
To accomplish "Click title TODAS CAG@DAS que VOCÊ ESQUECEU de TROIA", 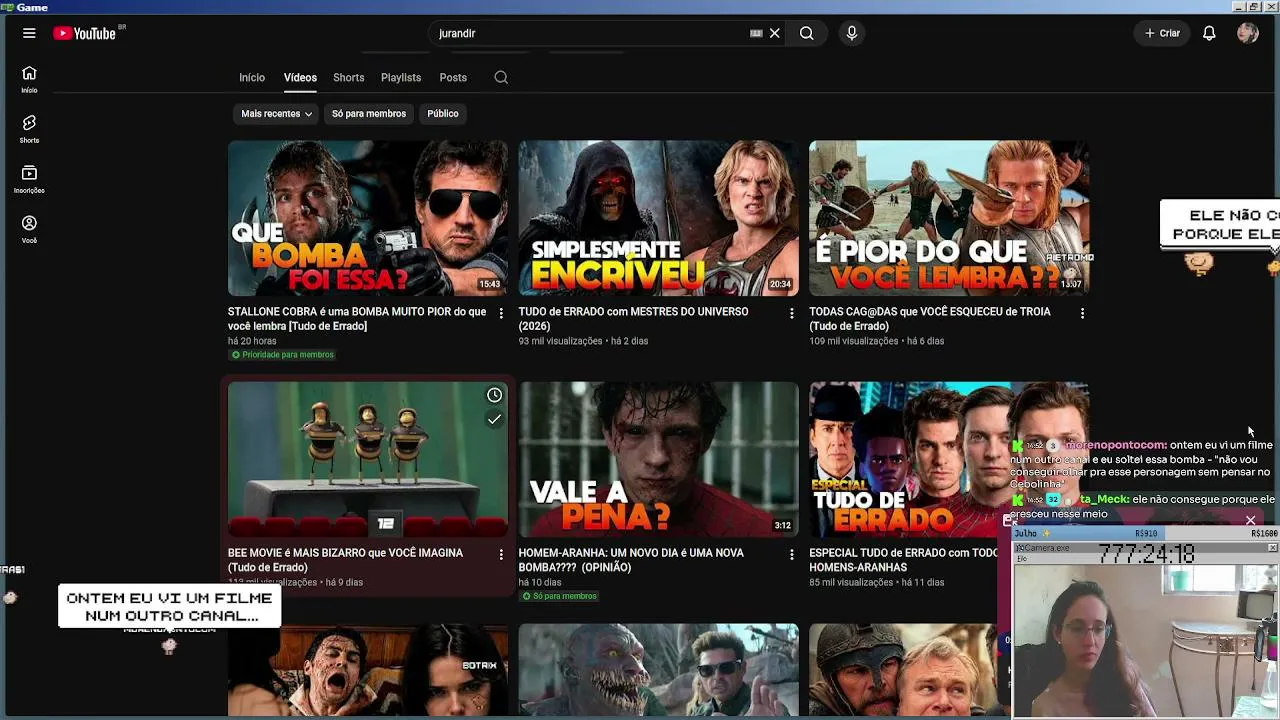I will click(x=930, y=319).
